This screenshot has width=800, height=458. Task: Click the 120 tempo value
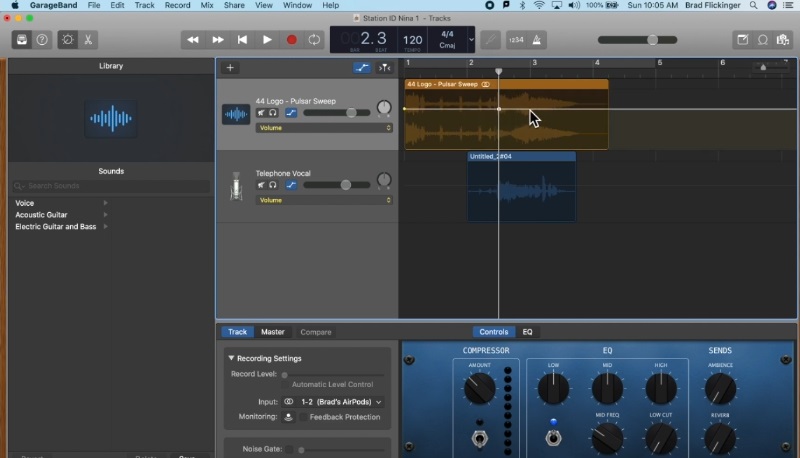(x=413, y=40)
